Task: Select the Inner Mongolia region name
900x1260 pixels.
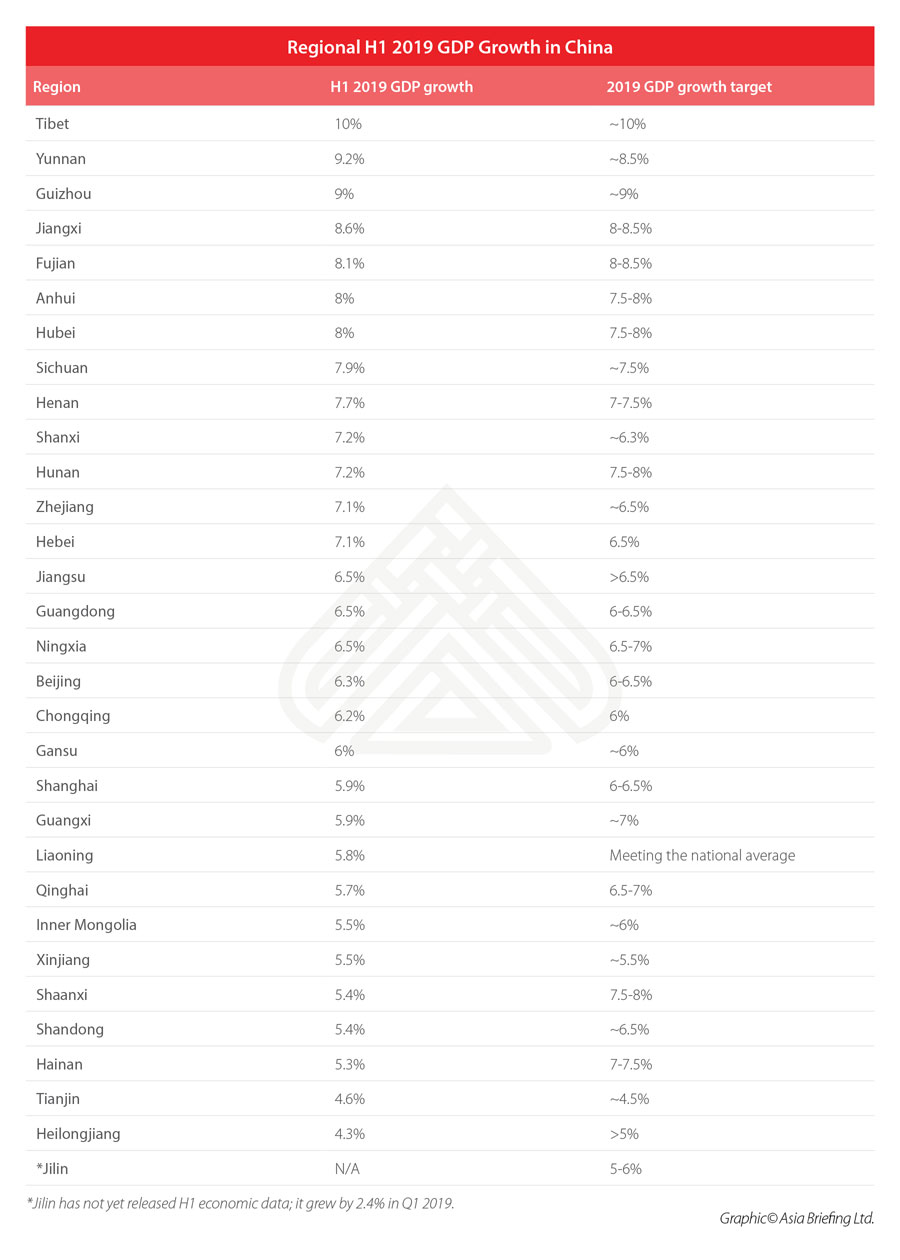Action: coord(86,926)
